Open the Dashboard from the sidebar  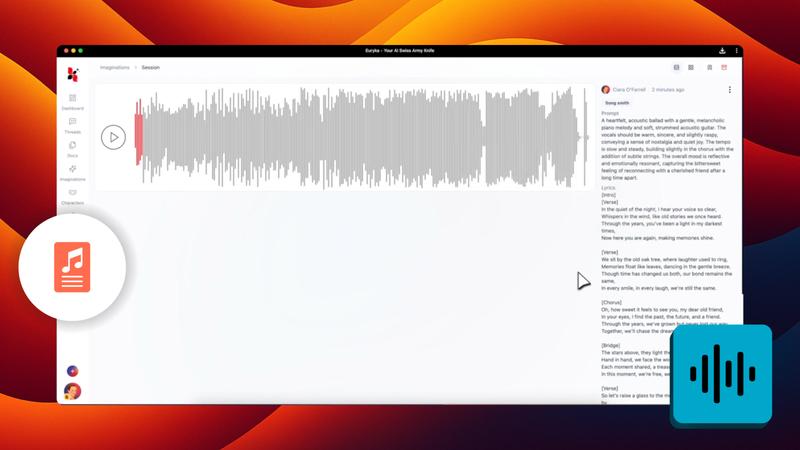click(x=72, y=102)
